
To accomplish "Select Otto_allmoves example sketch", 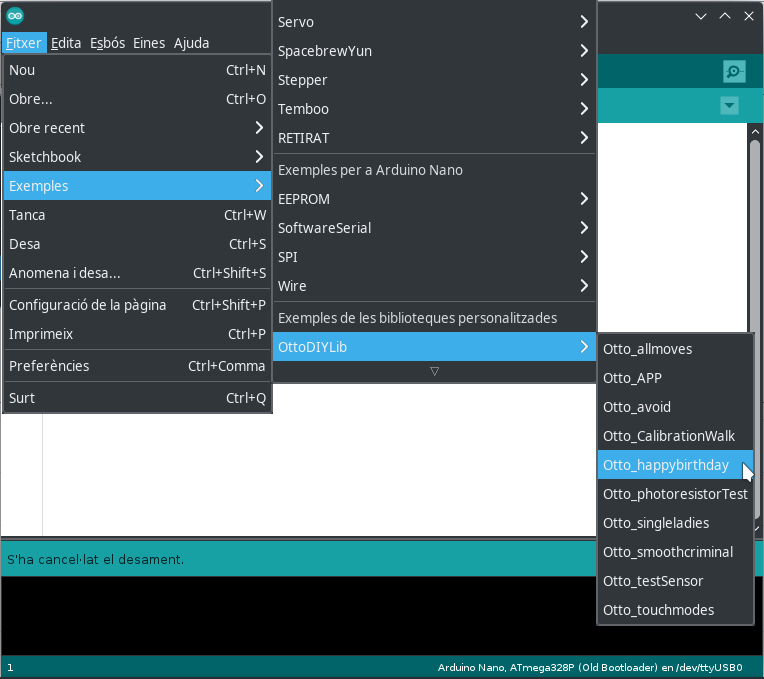I will [648, 349].
